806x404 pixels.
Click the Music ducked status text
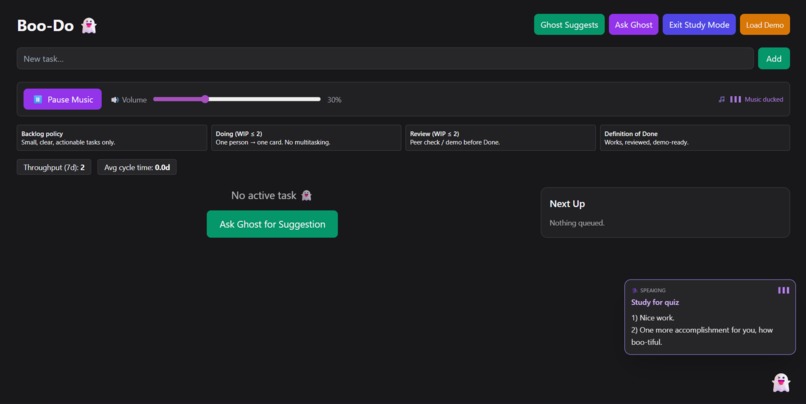[764, 99]
